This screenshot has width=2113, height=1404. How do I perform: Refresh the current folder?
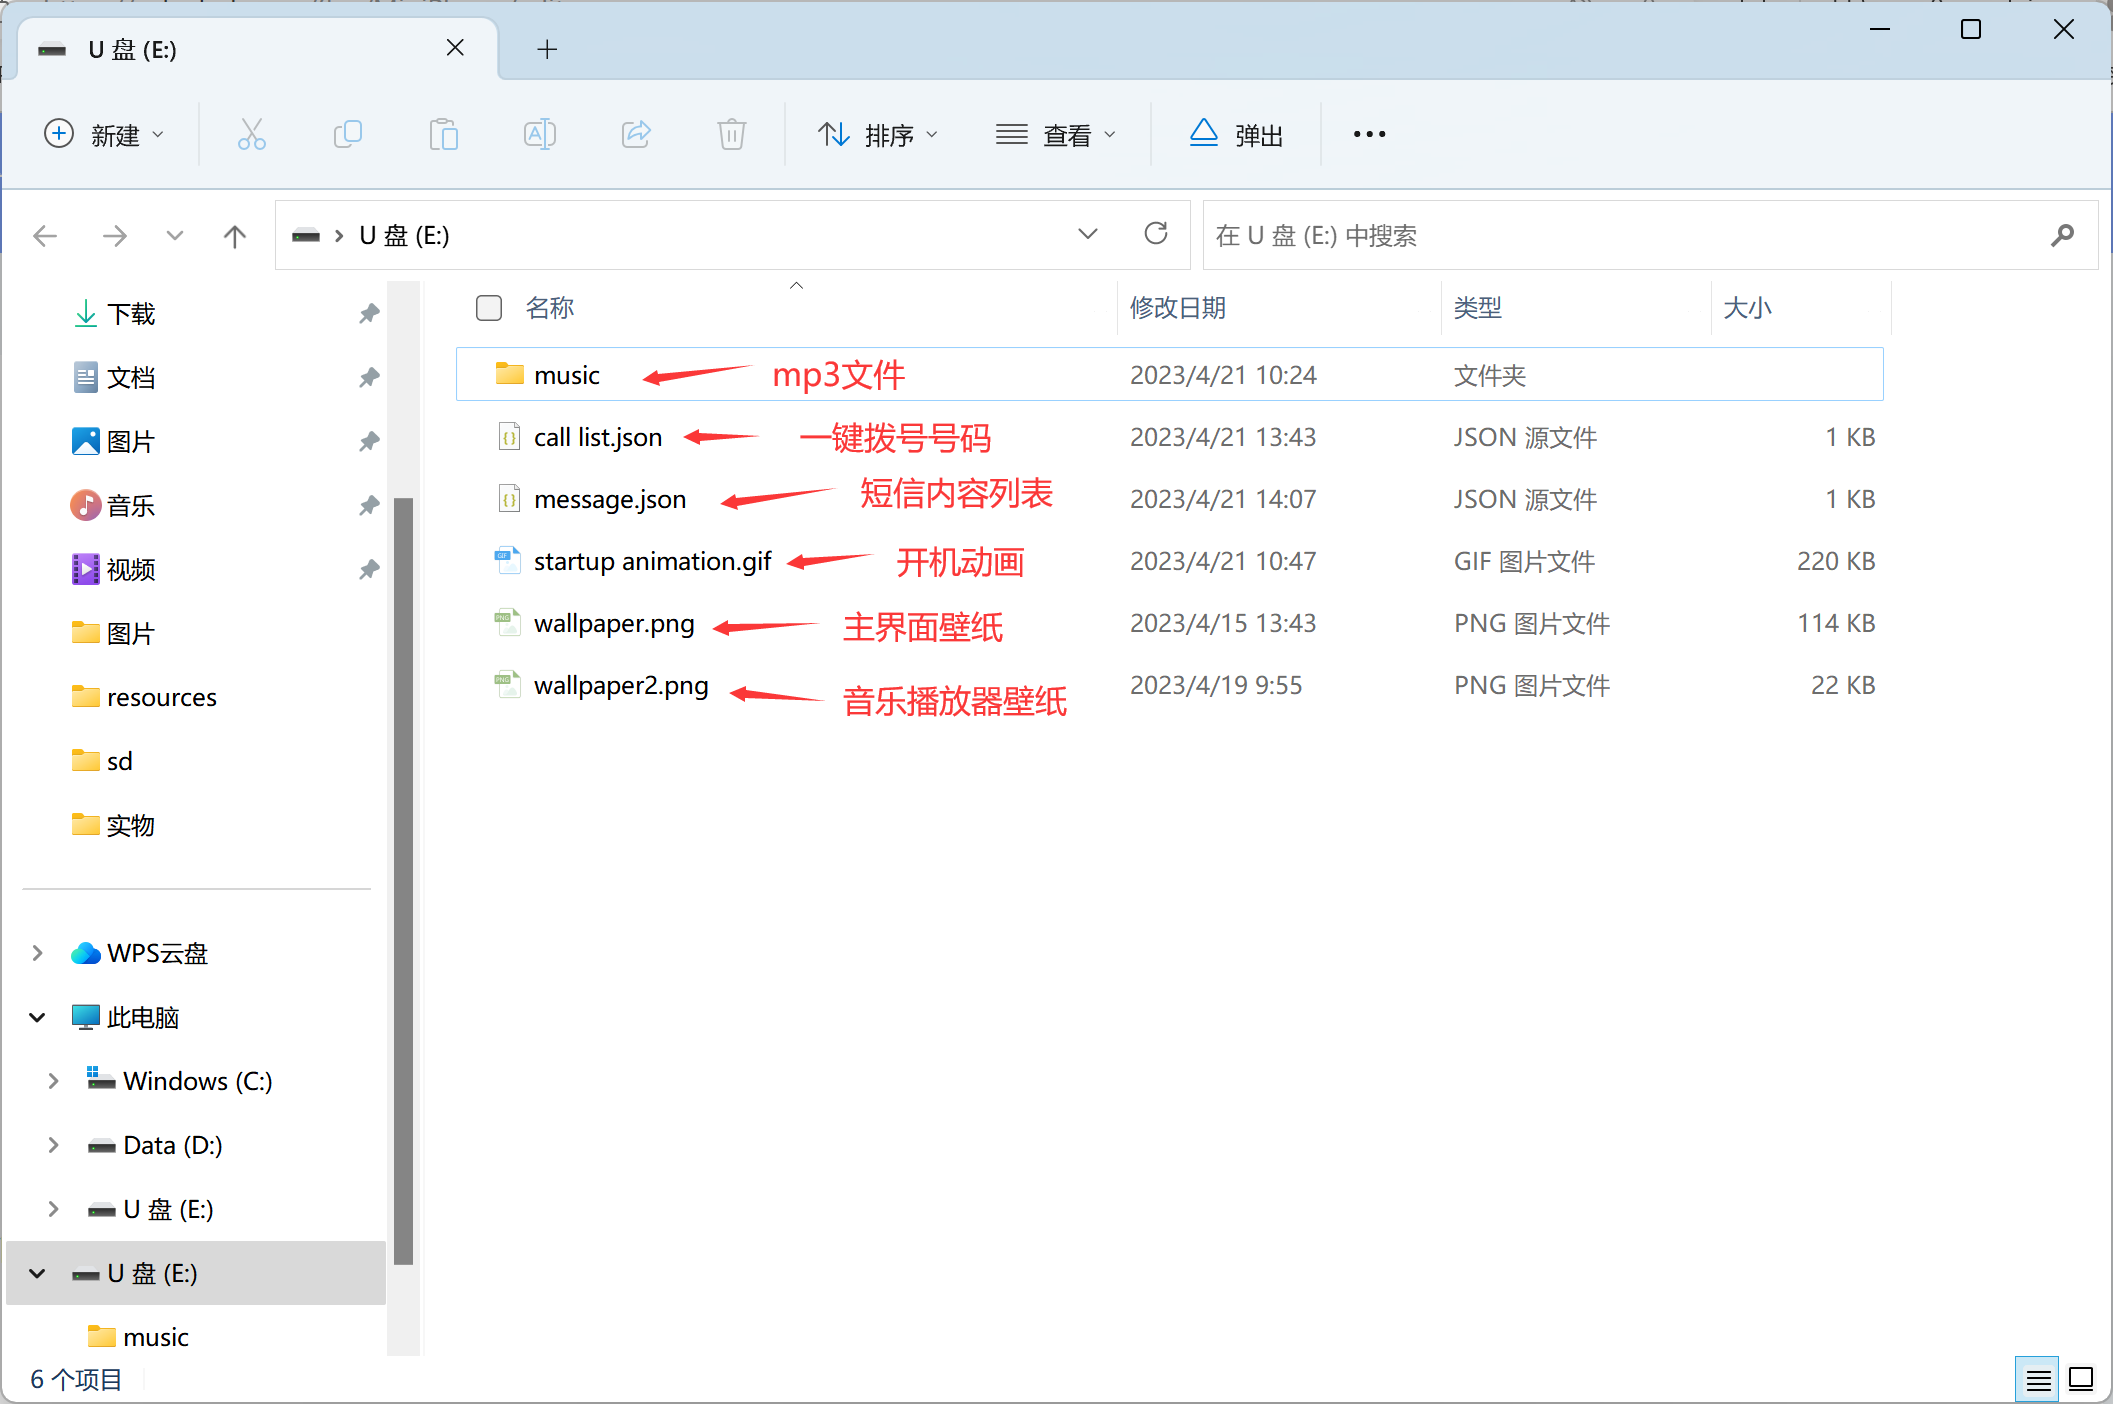point(1156,234)
